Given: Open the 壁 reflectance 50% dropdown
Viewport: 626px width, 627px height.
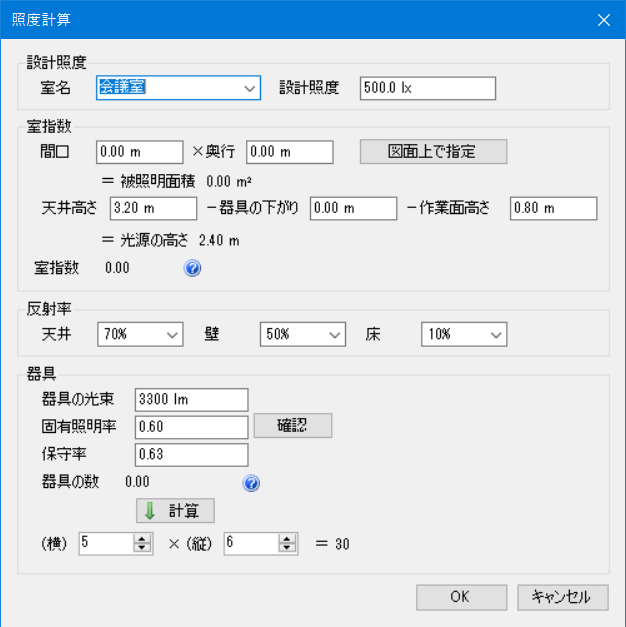Looking at the screenshot, I should click(335, 335).
